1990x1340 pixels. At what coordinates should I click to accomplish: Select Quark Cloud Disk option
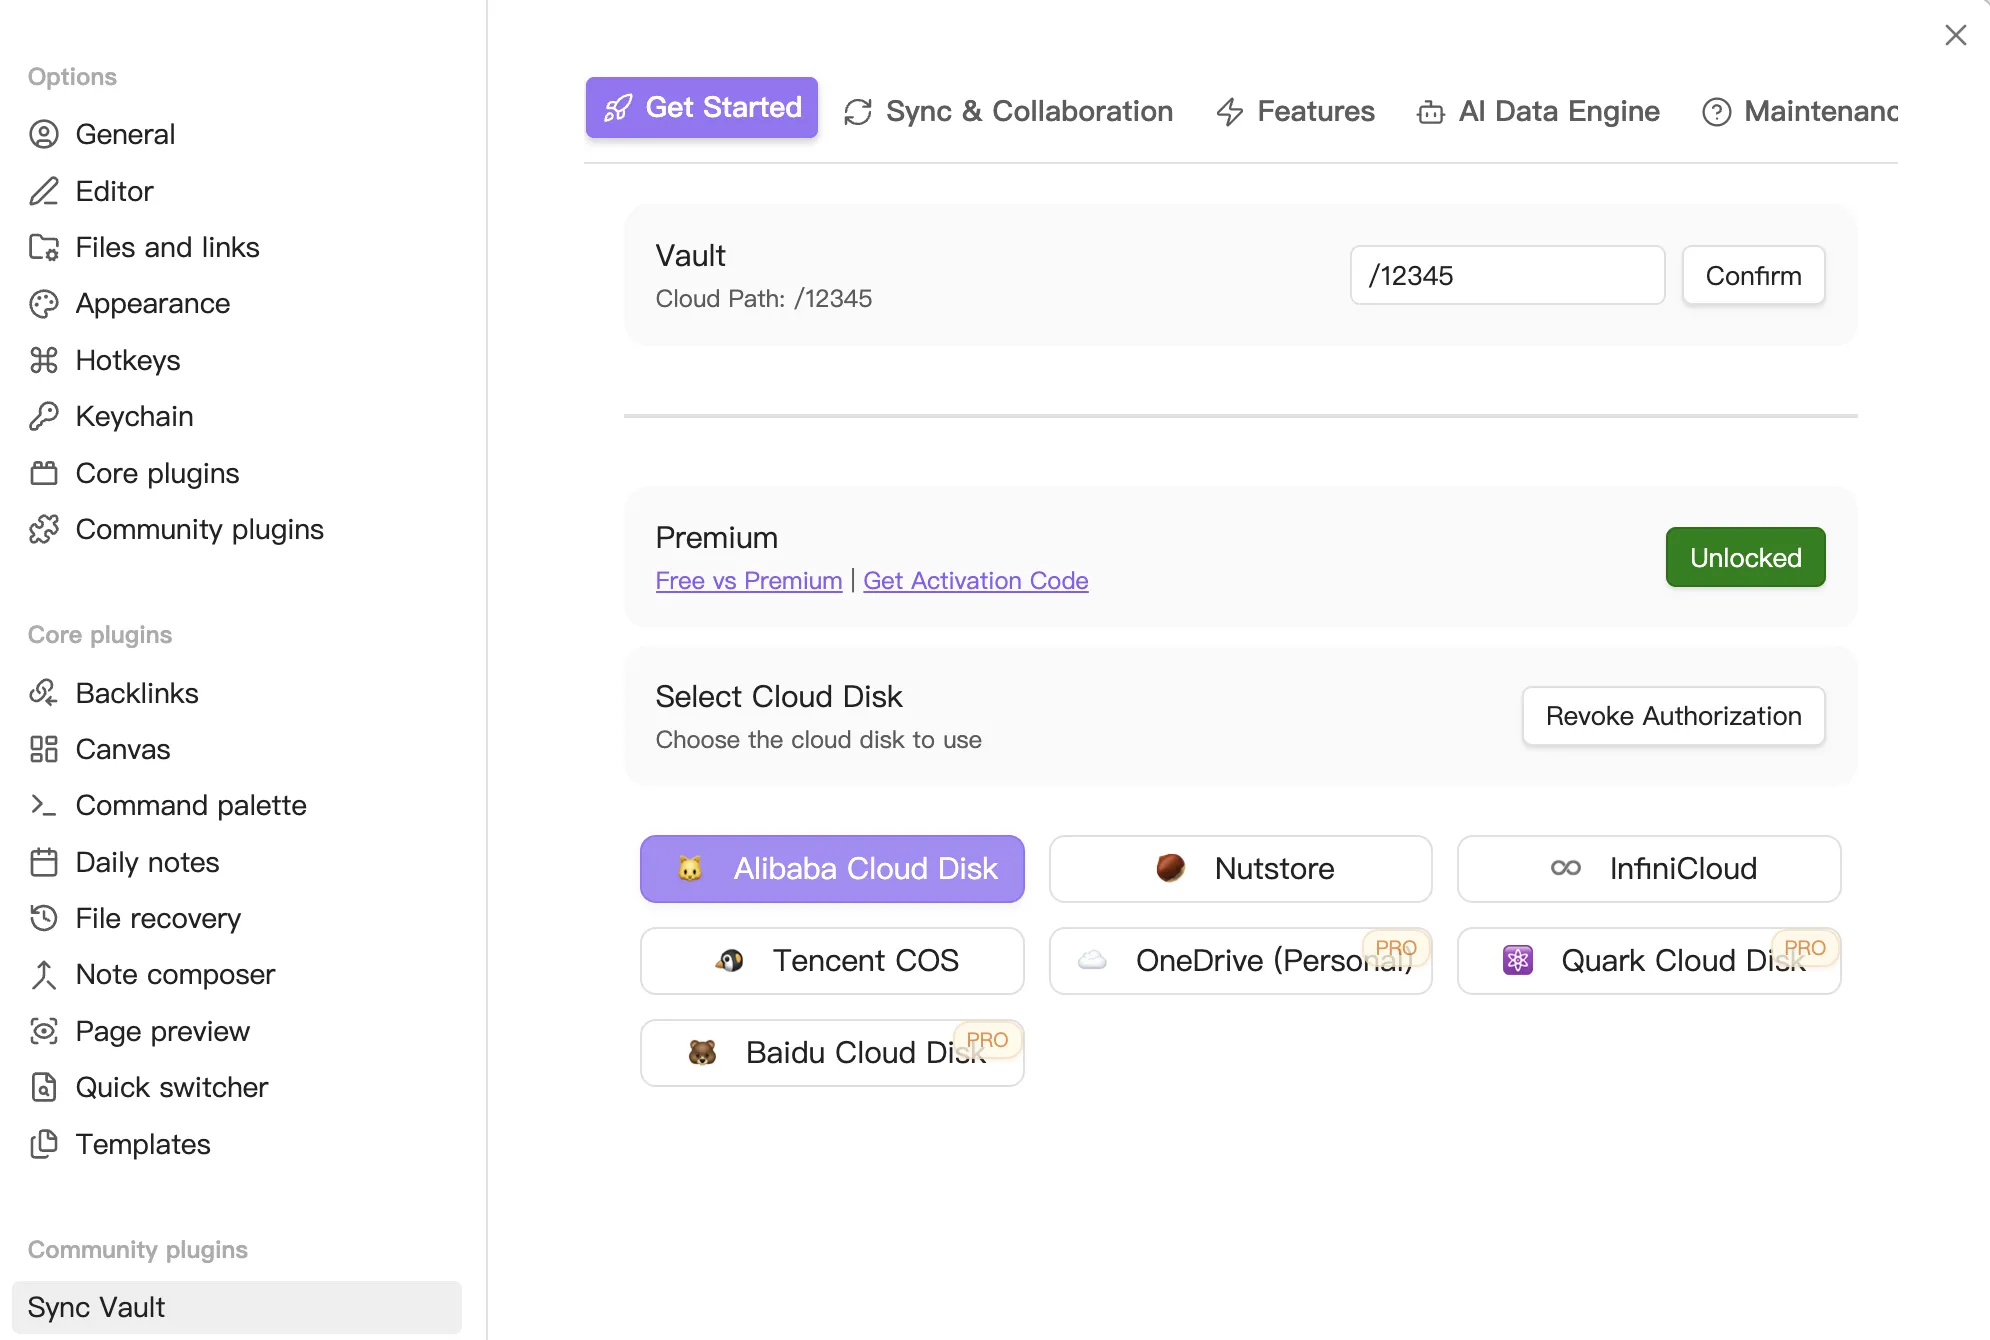tap(1648, 961)
